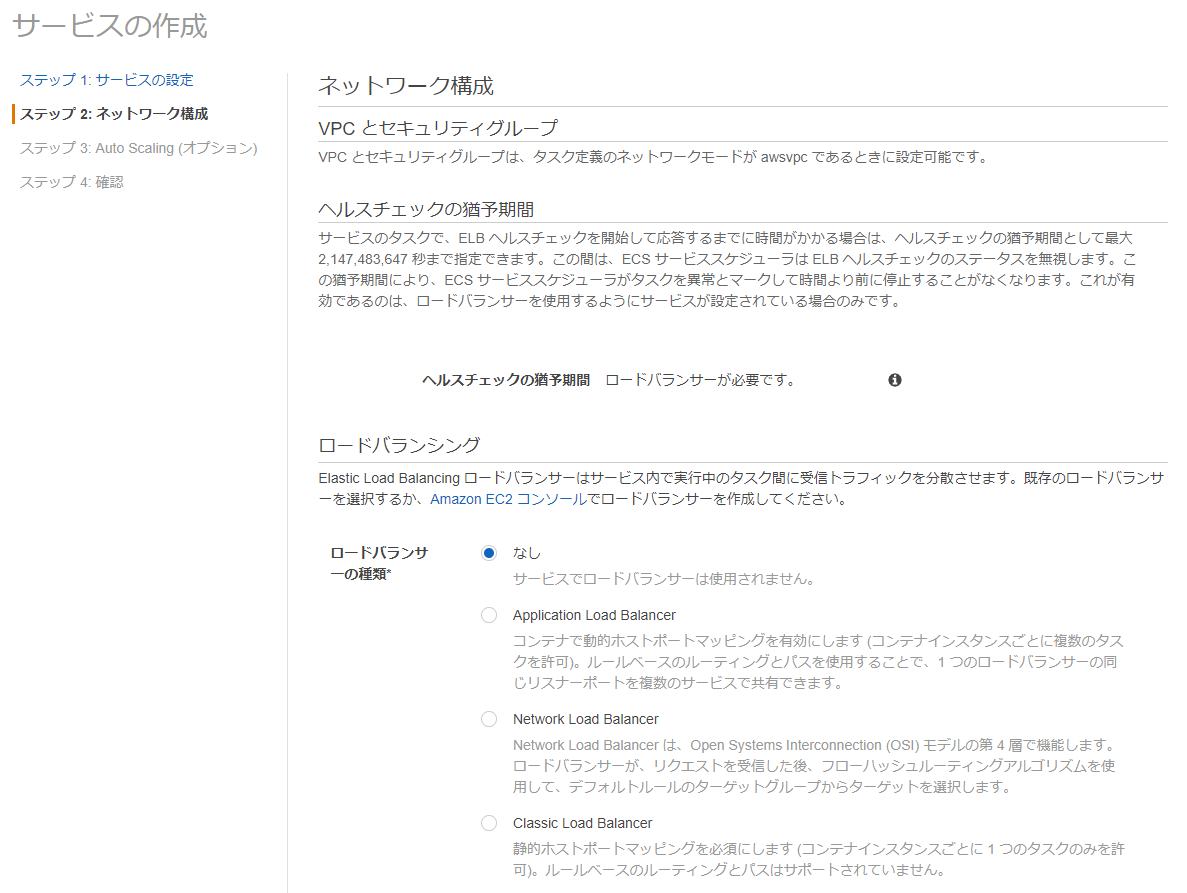Click the 静的ホストポートマッピング description text

(x=819, y=859)
